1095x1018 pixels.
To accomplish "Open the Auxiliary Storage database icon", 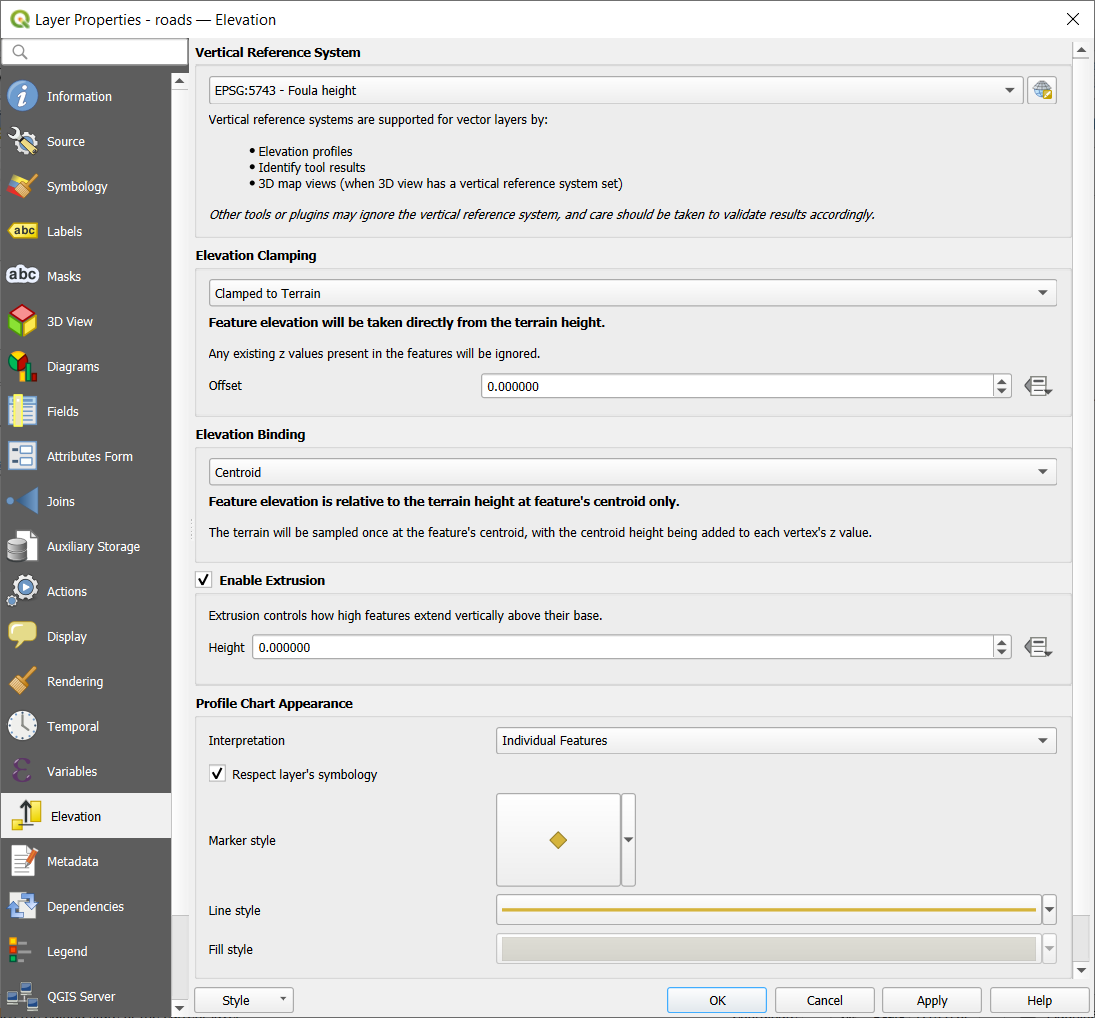I will coord(22,546).
